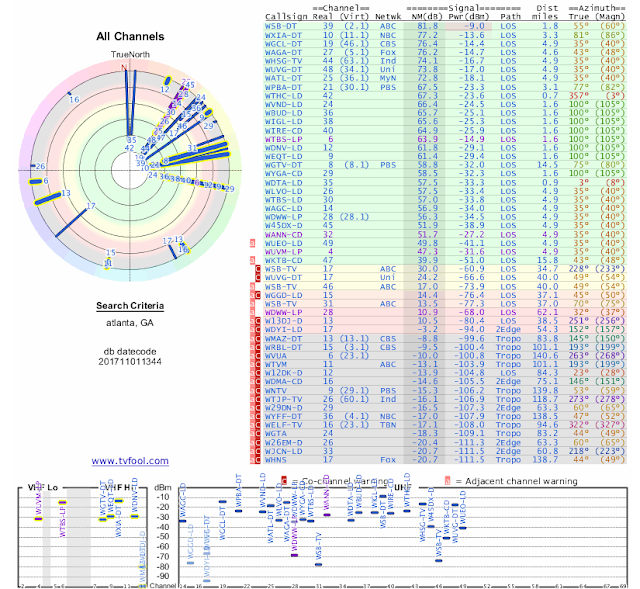
Task: Select the WTHC-LD callsign
Action: (283, 96)
